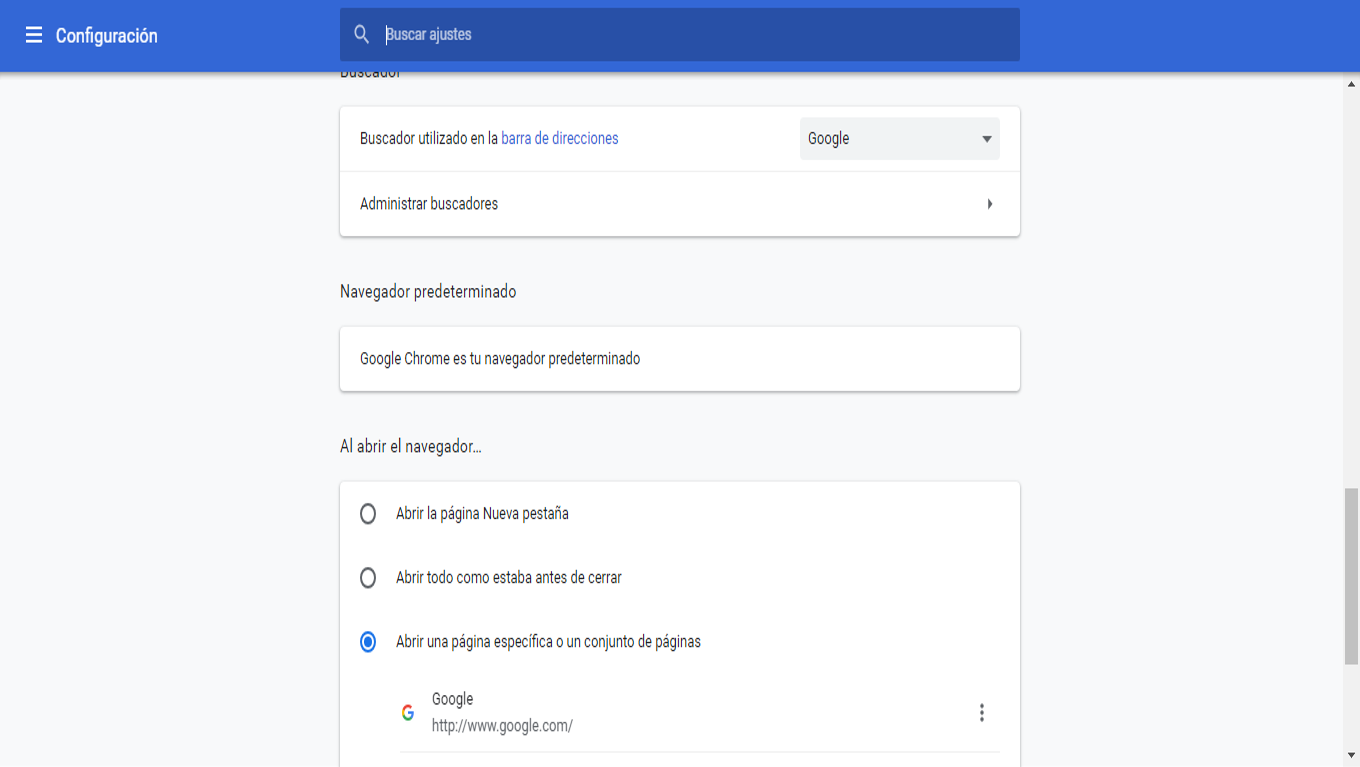Open the Google search engine dropdown
Viewport: 1360px width, 767px height.
click(898, 139)
